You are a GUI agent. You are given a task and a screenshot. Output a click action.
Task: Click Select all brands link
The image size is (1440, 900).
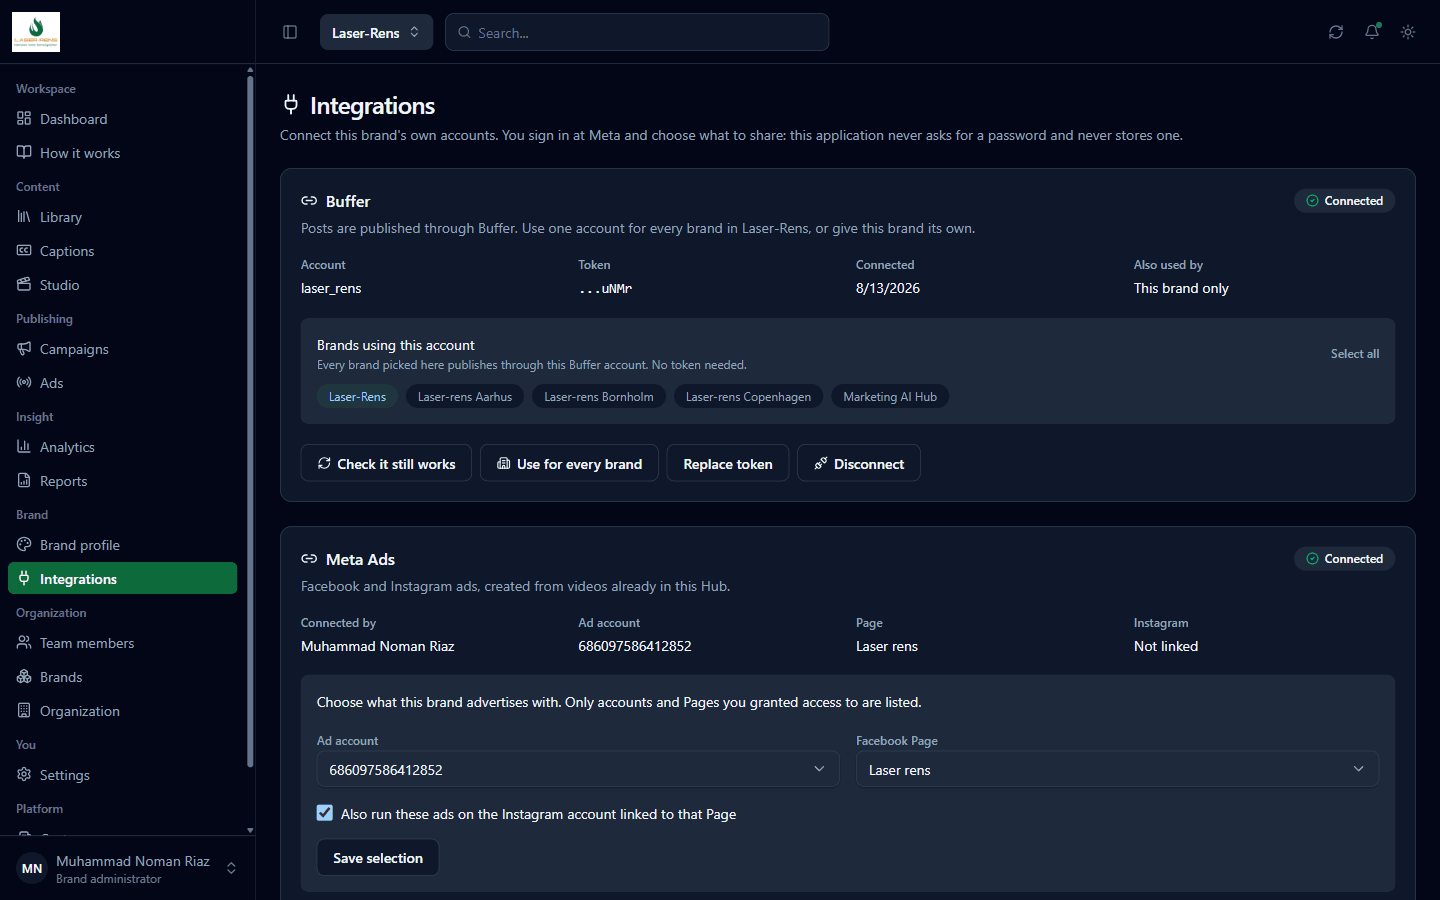tap(1354, 354)
